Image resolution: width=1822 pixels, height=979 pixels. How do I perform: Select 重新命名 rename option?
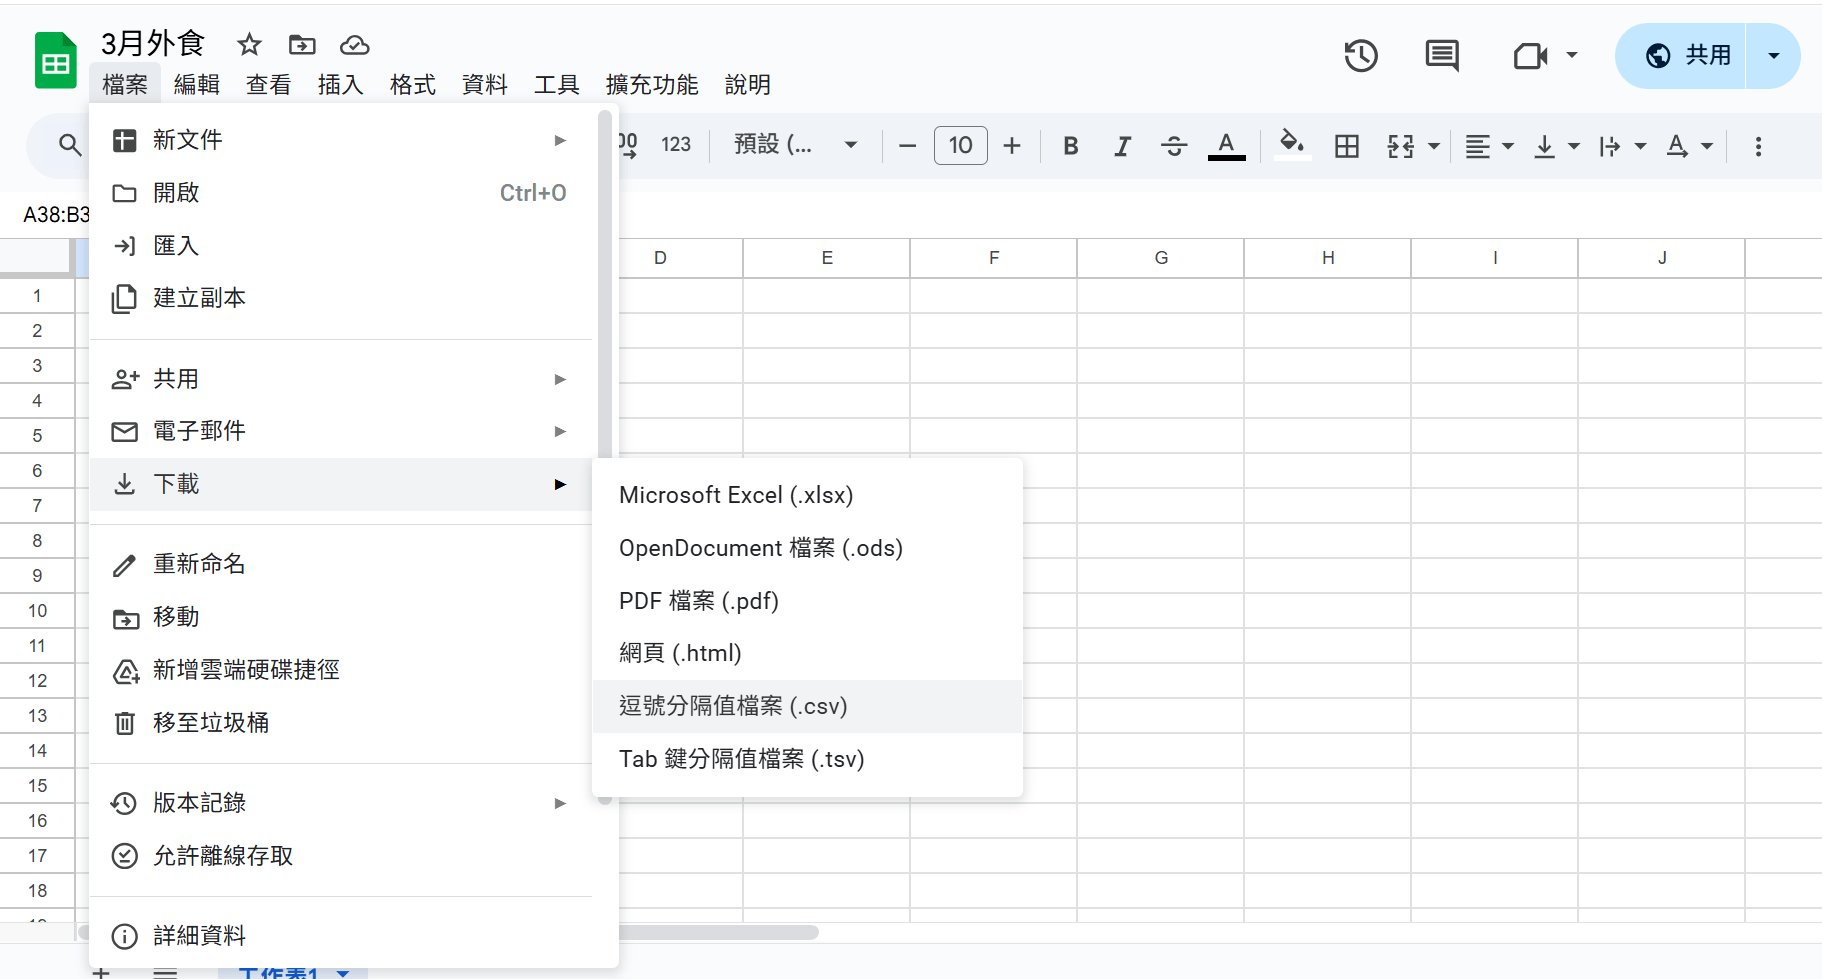tap(341, 564)
